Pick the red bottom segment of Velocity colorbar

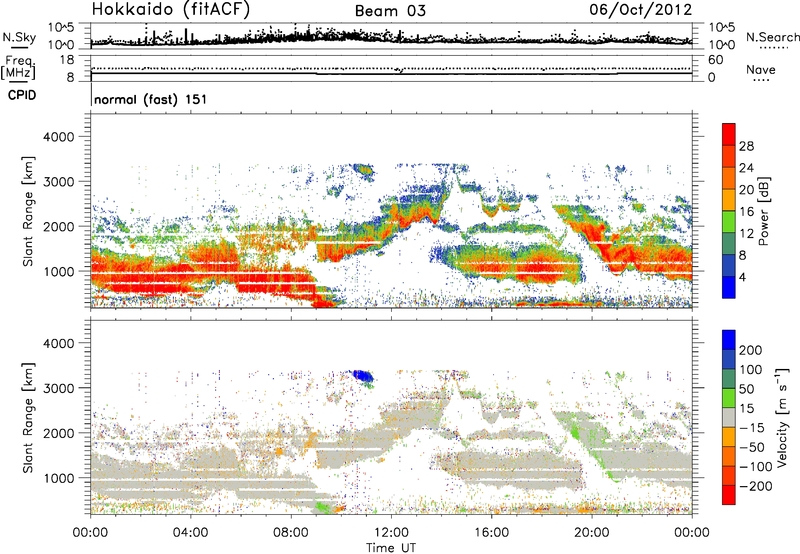click(729, 495)
